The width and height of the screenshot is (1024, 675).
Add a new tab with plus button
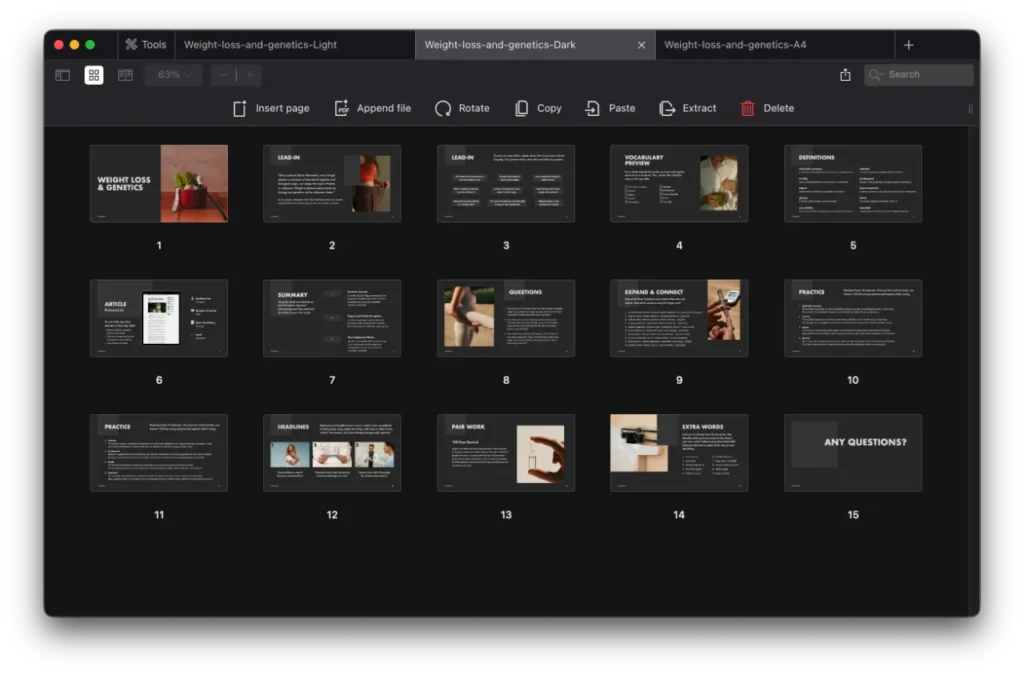908,45
